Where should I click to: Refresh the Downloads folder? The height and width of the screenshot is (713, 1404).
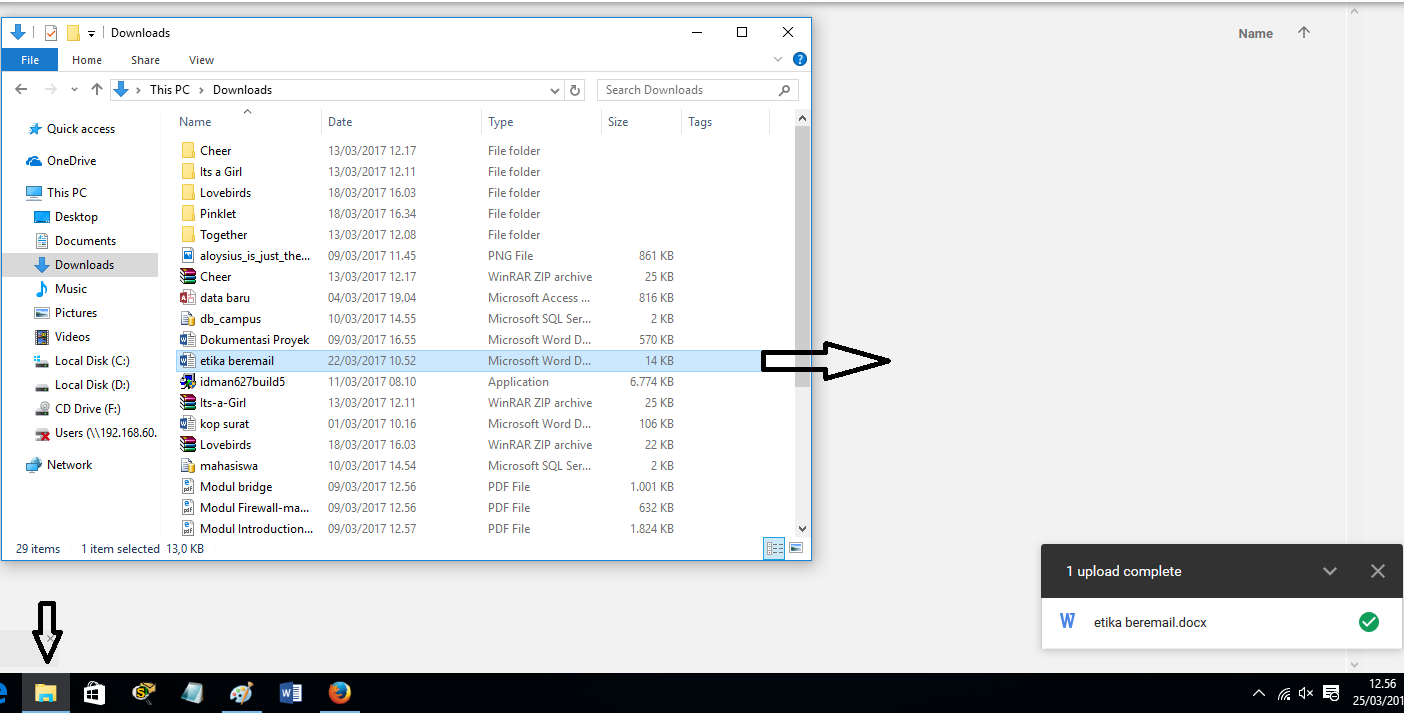[x=575, y=90]
